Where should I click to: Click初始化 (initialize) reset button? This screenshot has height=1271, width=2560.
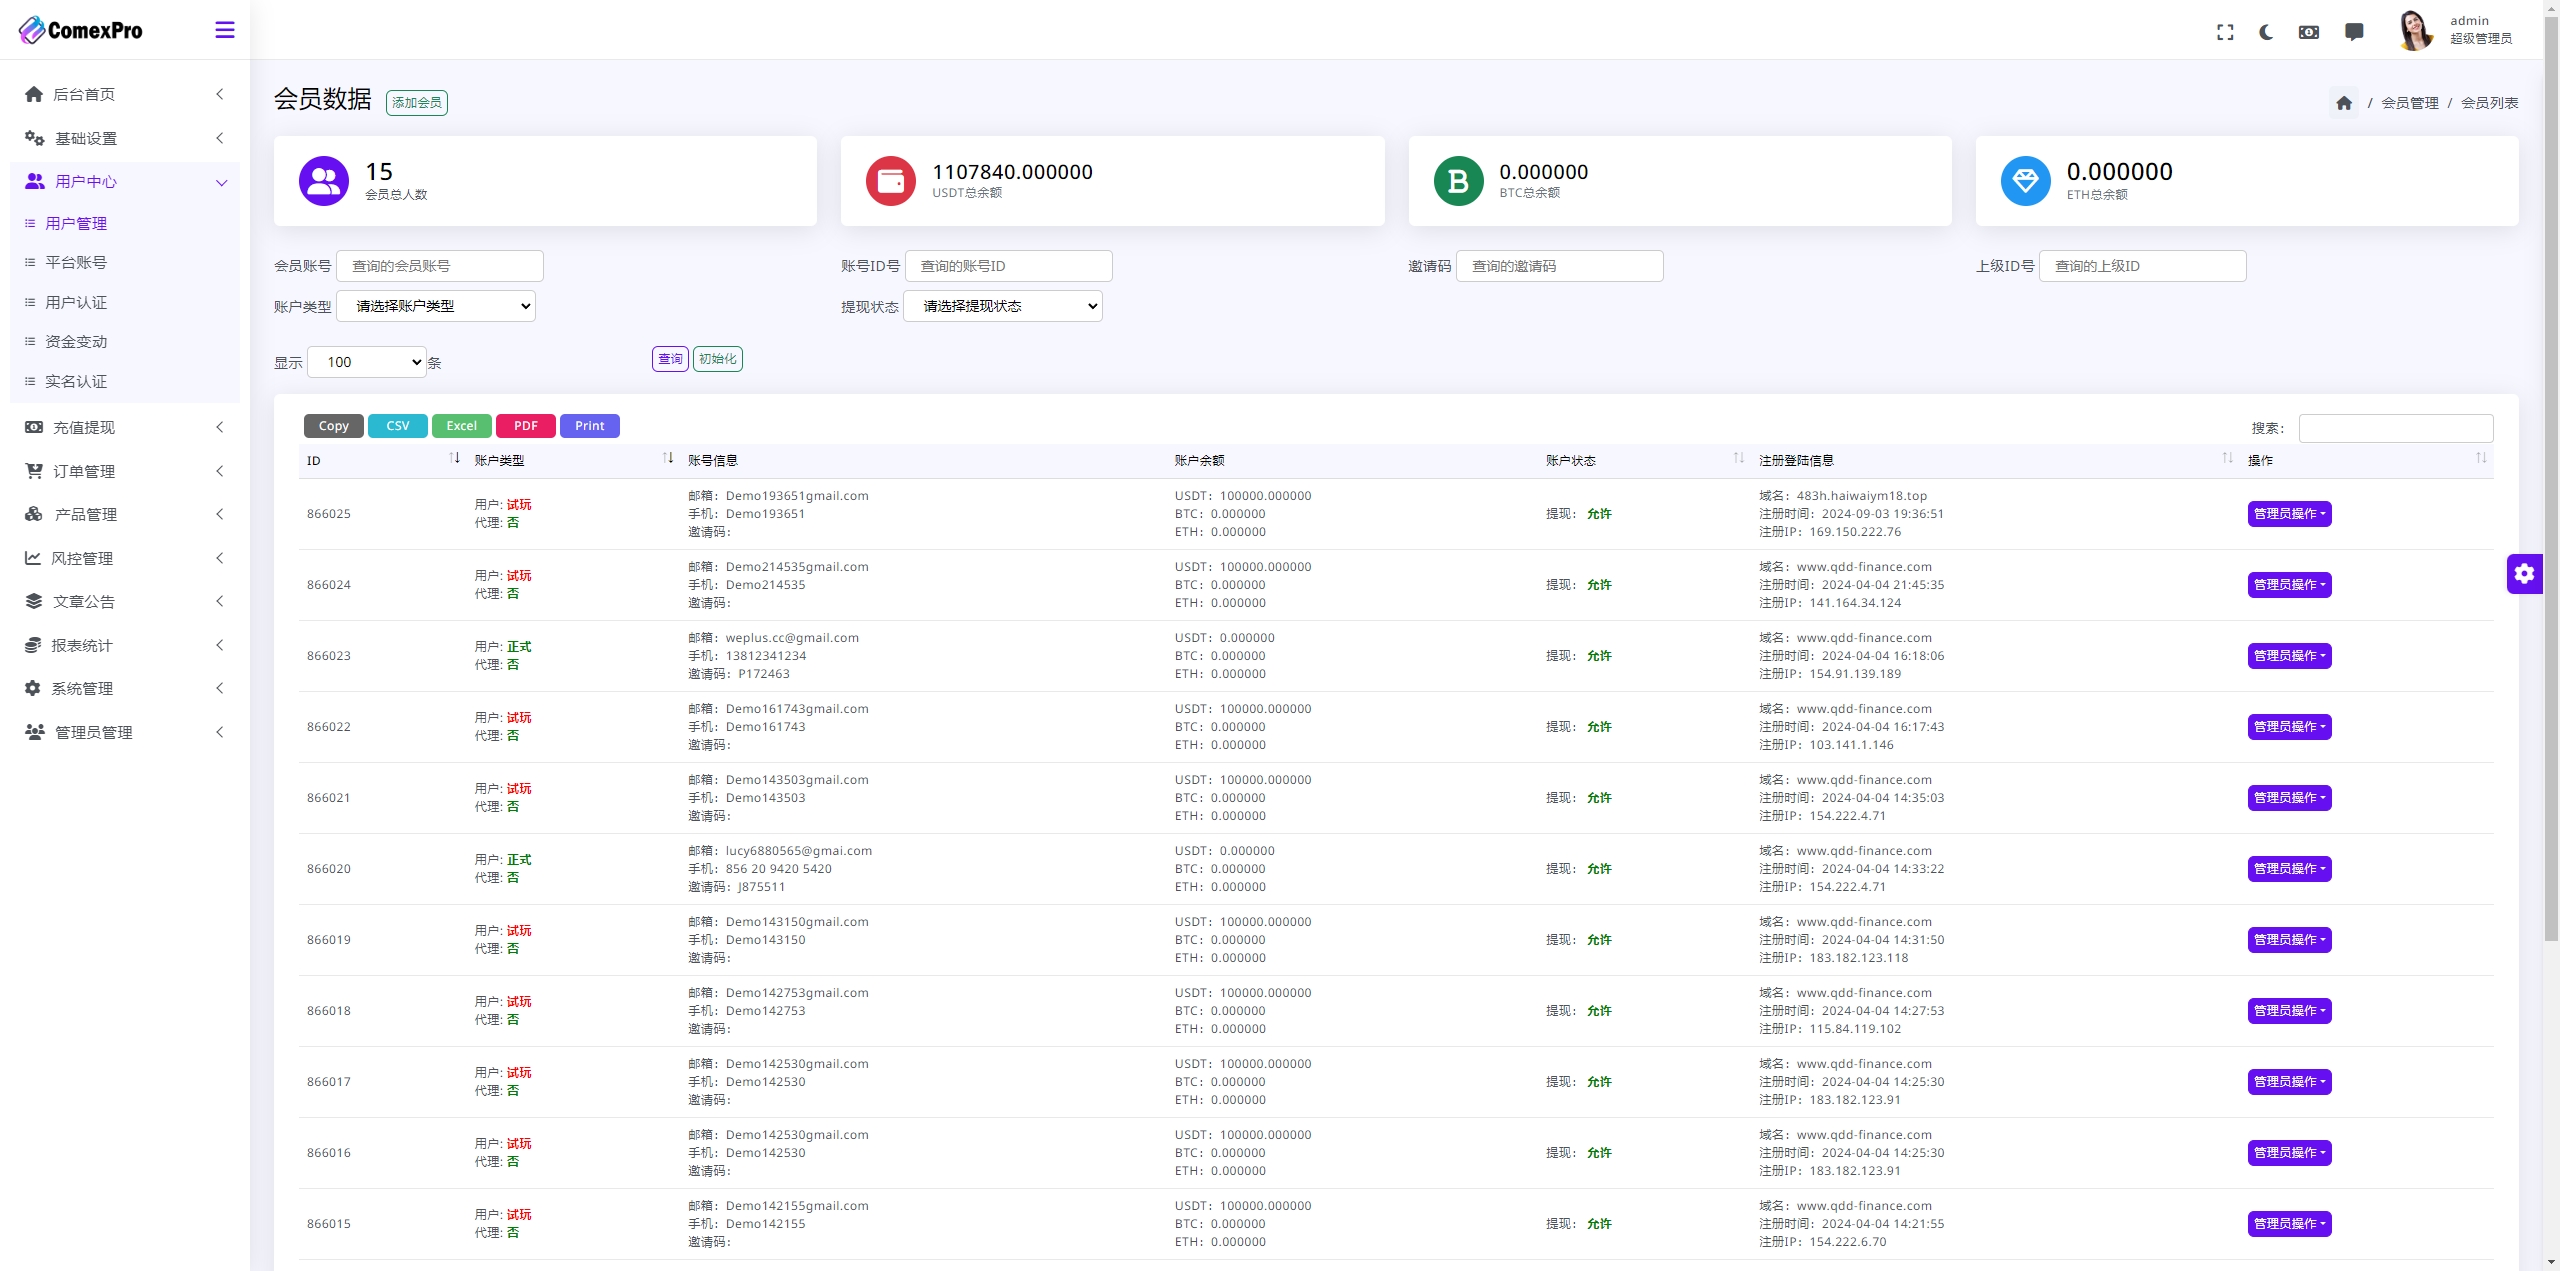tap(718, 359)
